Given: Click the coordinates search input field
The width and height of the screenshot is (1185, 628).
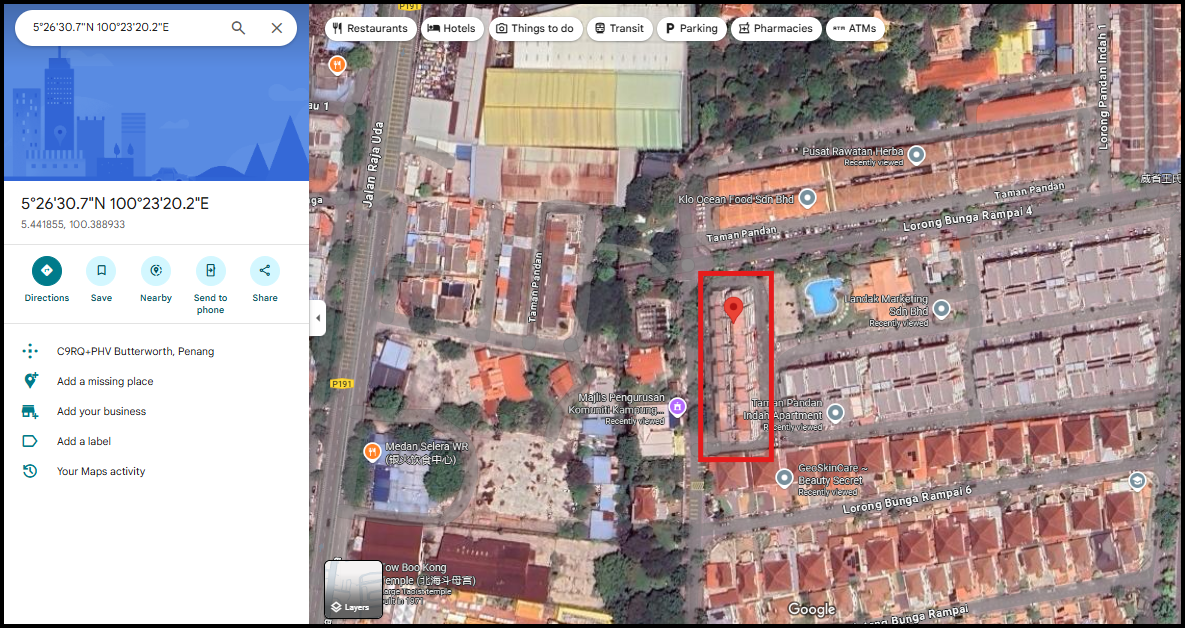Looking at the screenshot, I should (120, 28).
